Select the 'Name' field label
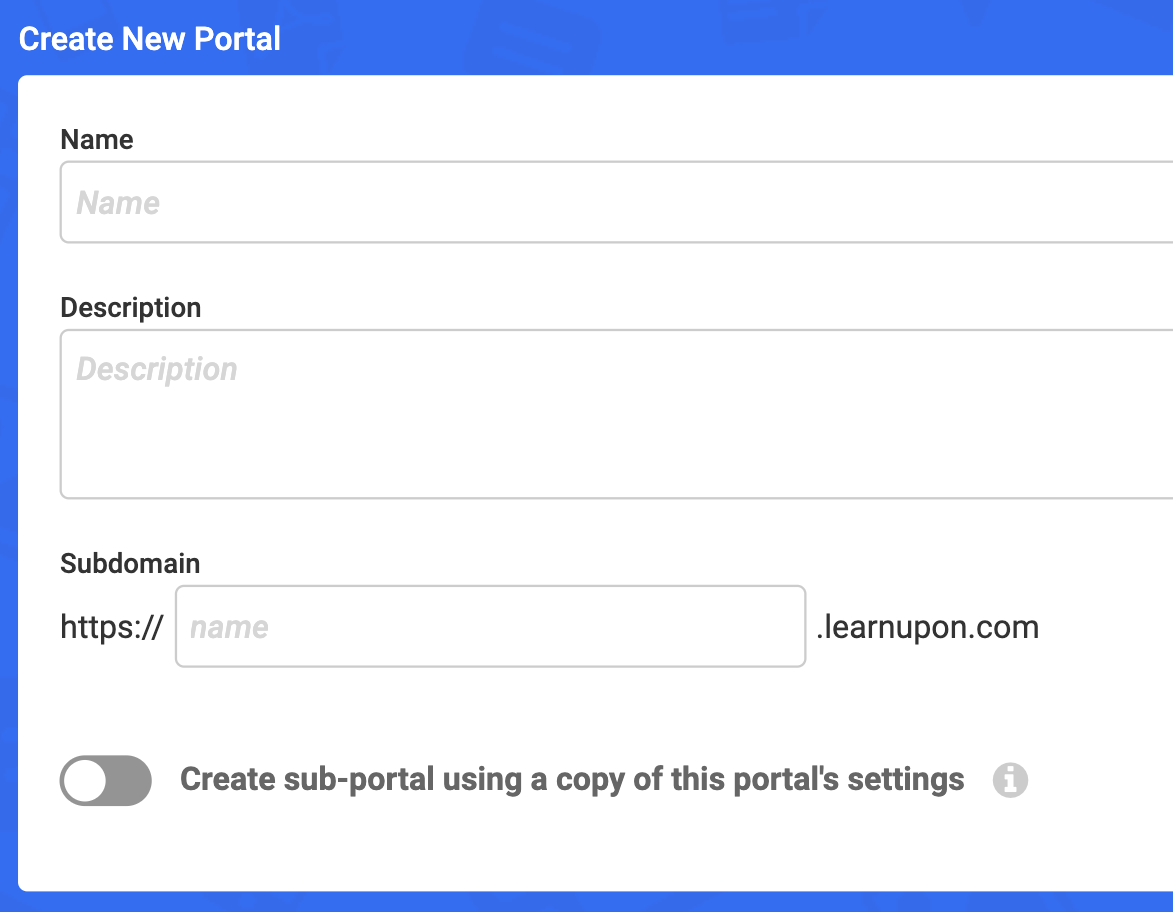 tap(96, 140)
